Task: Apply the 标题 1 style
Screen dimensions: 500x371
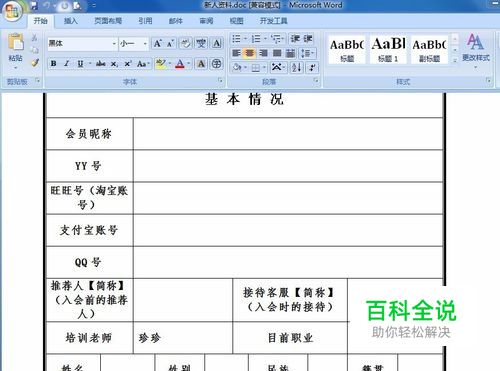Action: [x=388, y=49]
